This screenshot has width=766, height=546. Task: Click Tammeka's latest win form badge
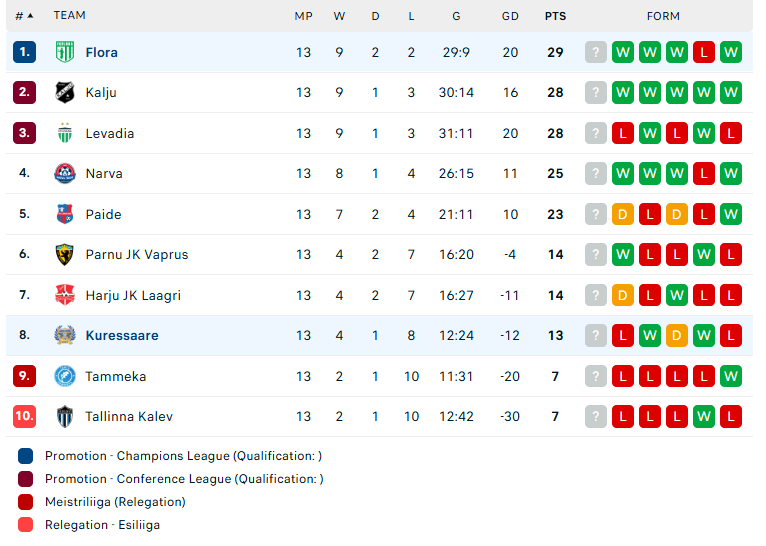(731, 376)
